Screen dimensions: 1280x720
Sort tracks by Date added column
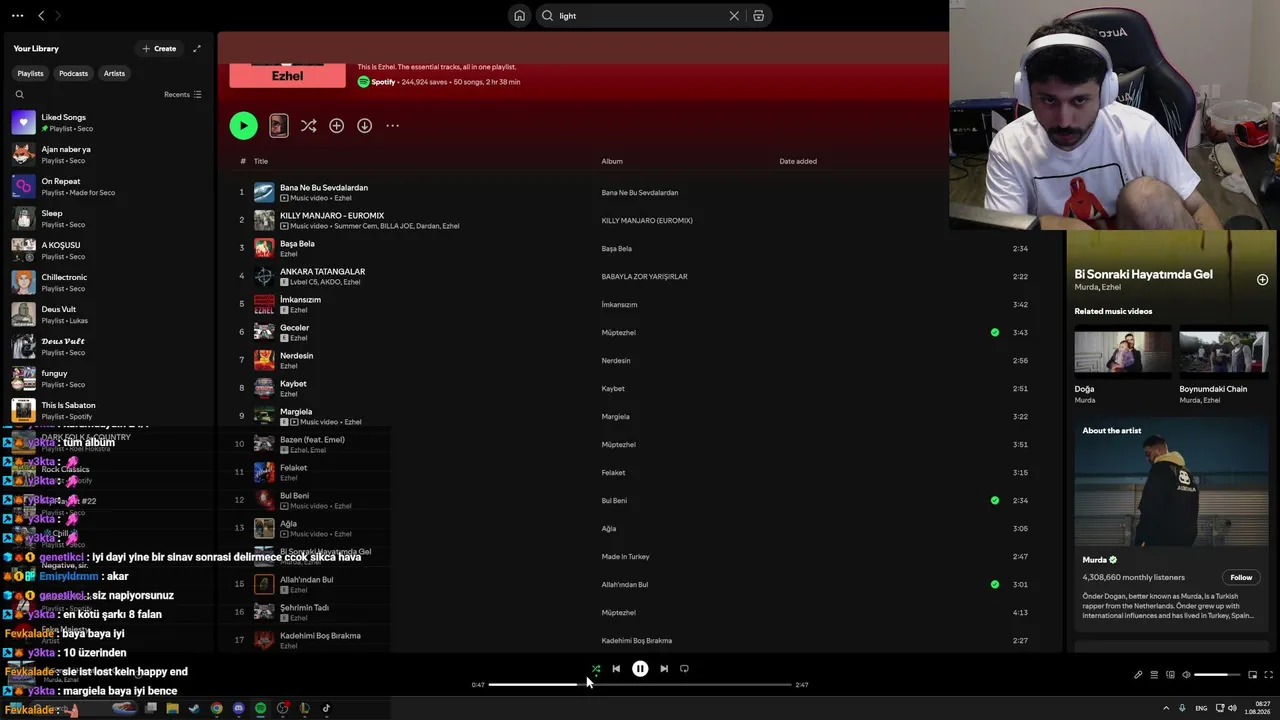coord(798,161)
